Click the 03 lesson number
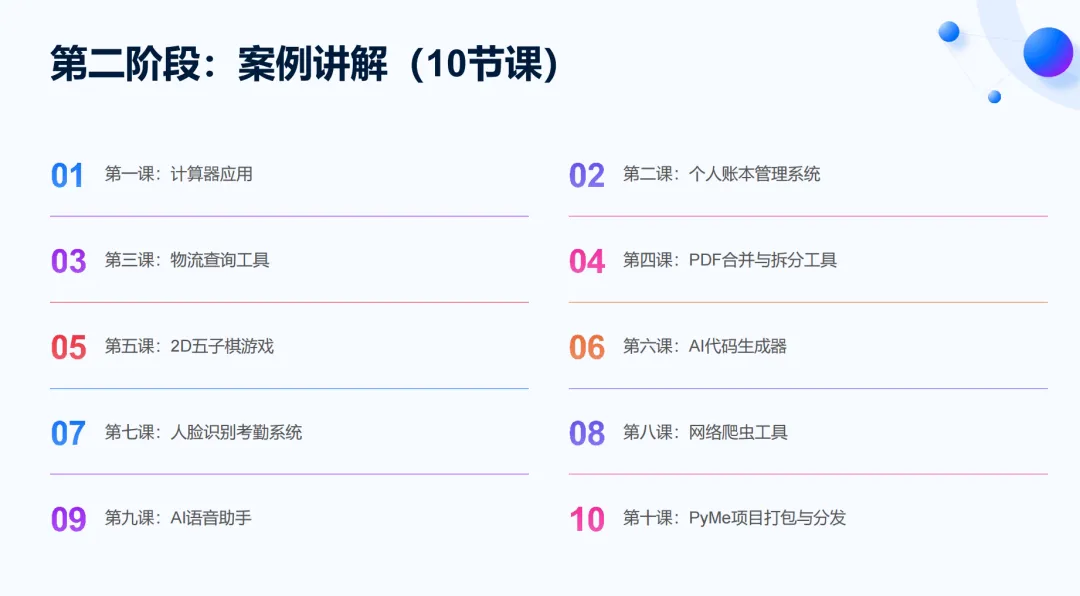 [68, 261]
